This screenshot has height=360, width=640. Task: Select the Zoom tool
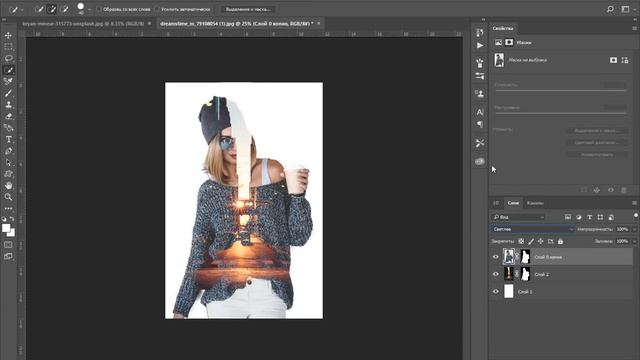[9, 197]
